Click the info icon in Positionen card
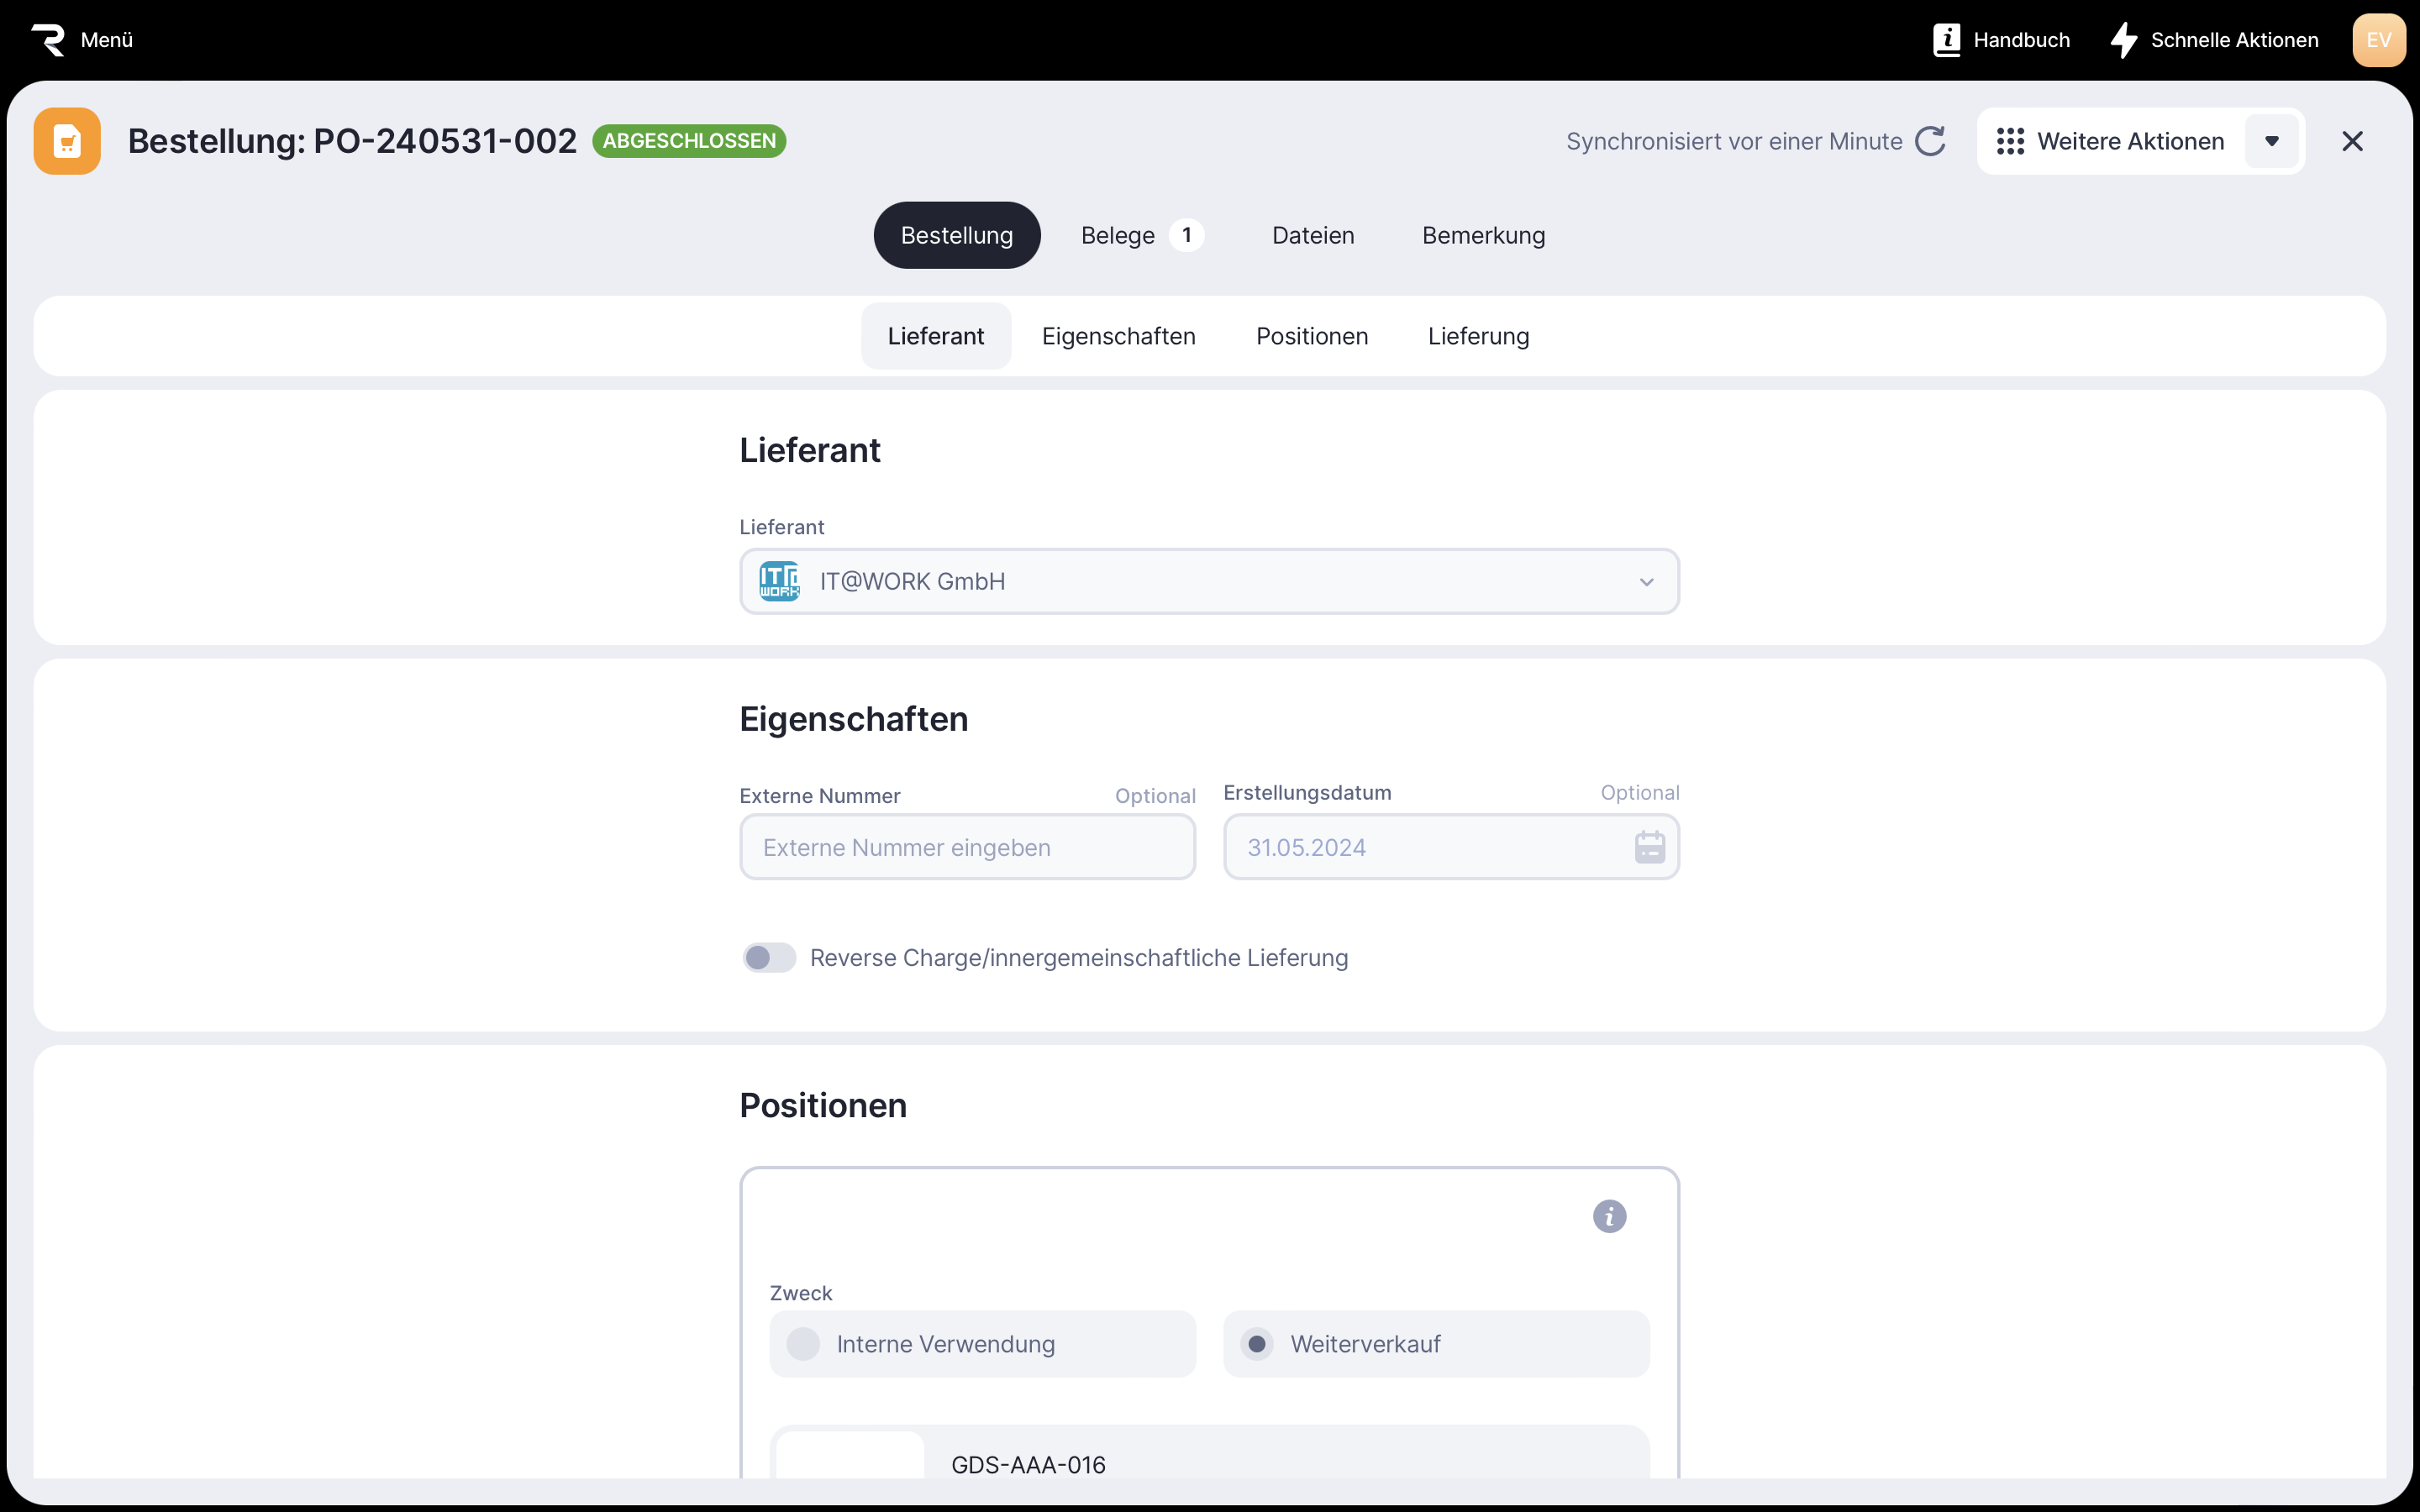Viewport: 2420px width, 1512px height. click(1609, 1216)
